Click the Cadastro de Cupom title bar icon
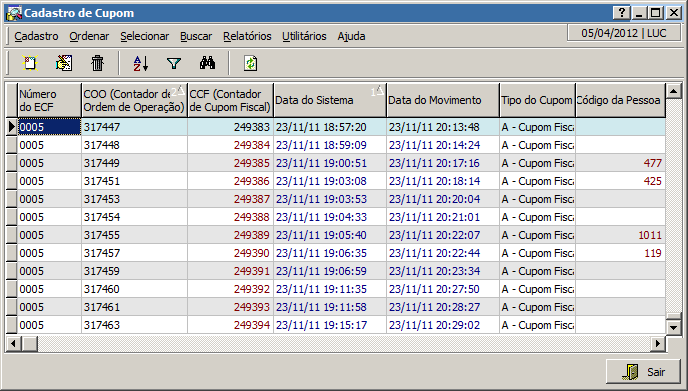The height and width of the screenshot is (391, 688). click(14, 13)
